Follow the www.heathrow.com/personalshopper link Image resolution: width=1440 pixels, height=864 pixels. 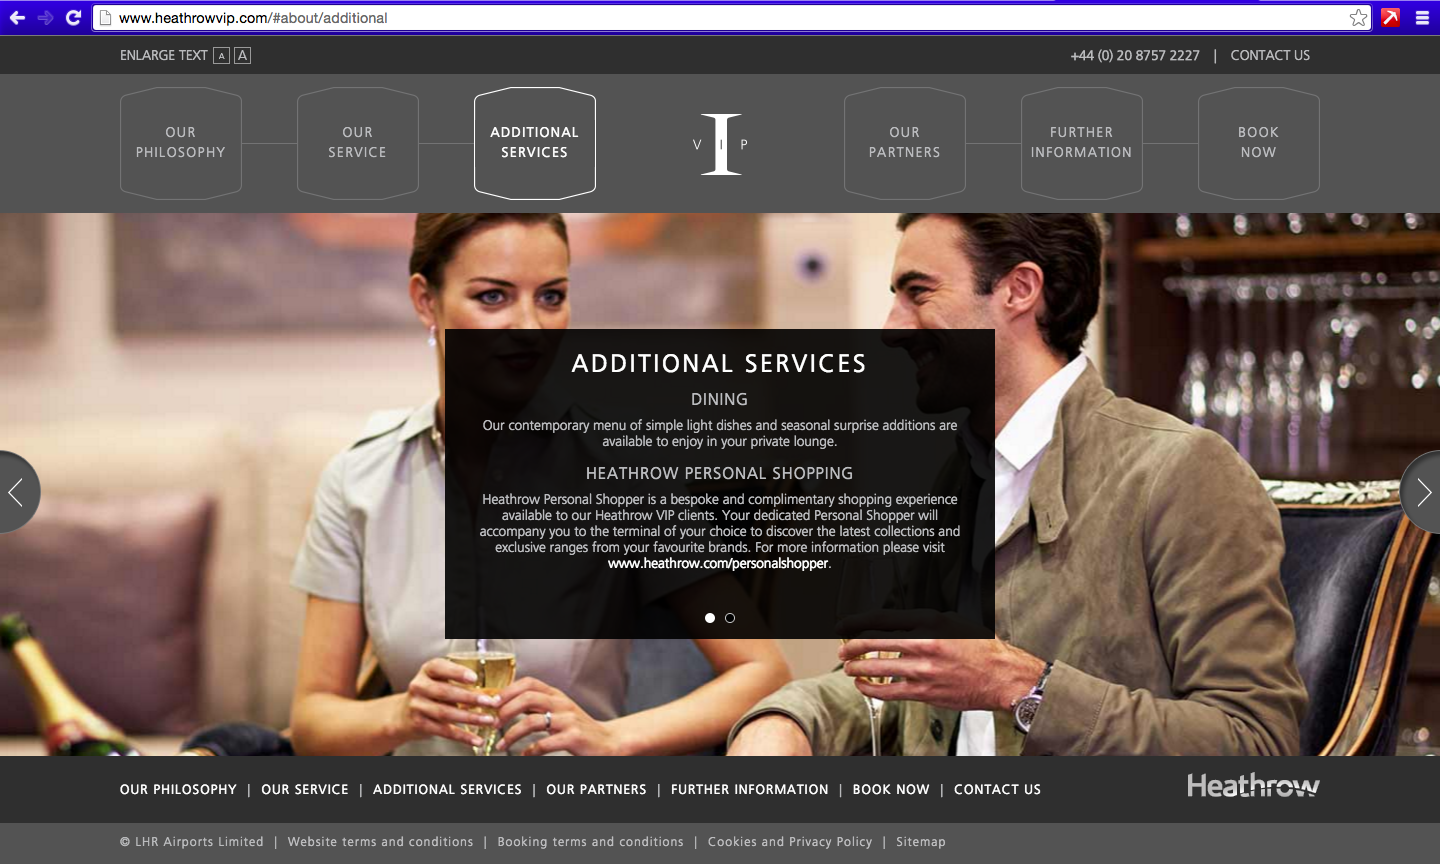pos(718,564)
